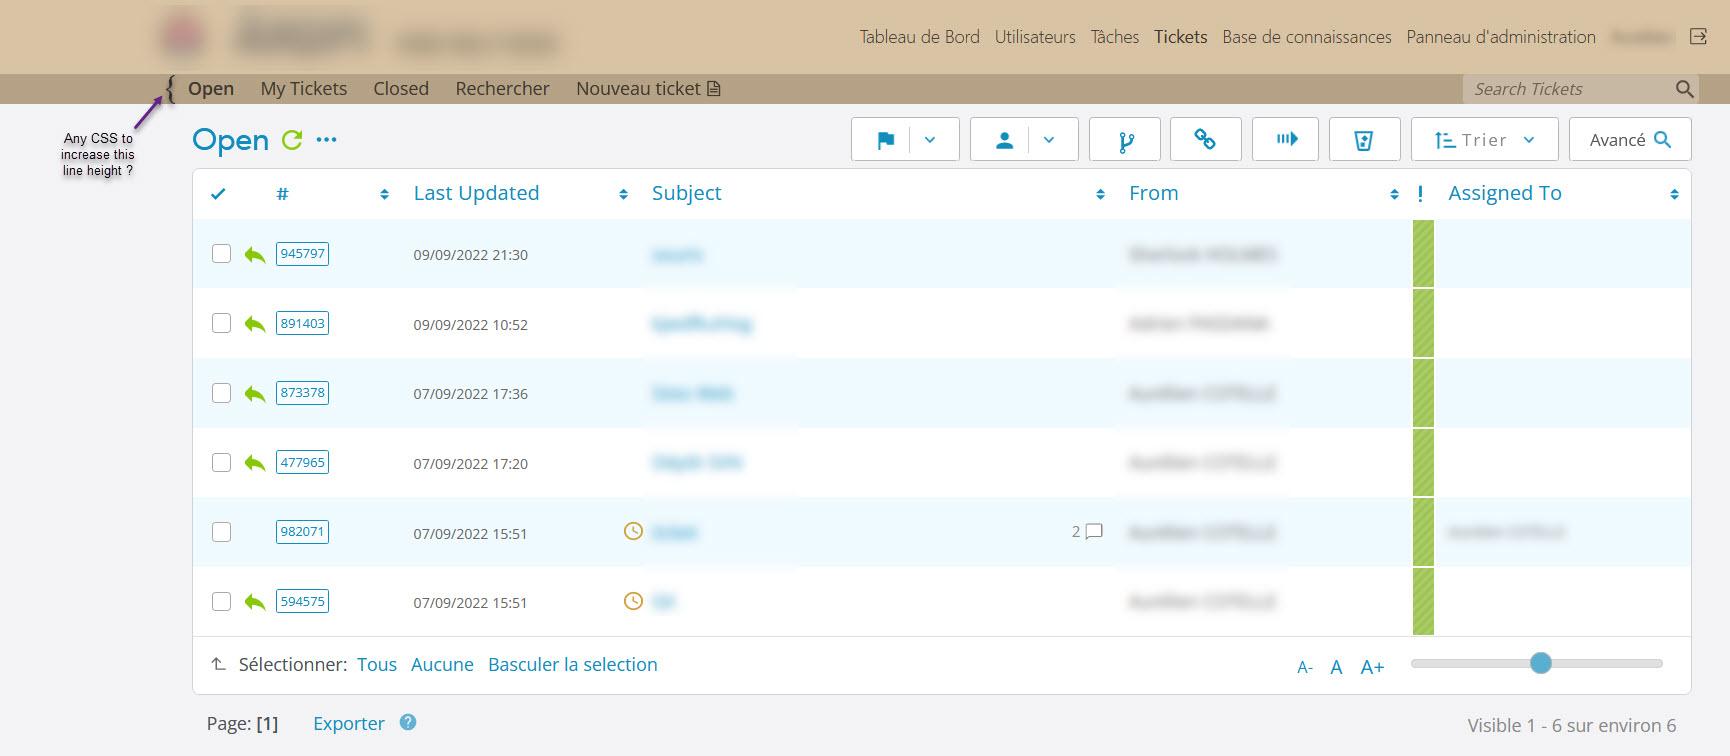Check the box for ticket 945797
1730x756 pixels.
[221, 254]
